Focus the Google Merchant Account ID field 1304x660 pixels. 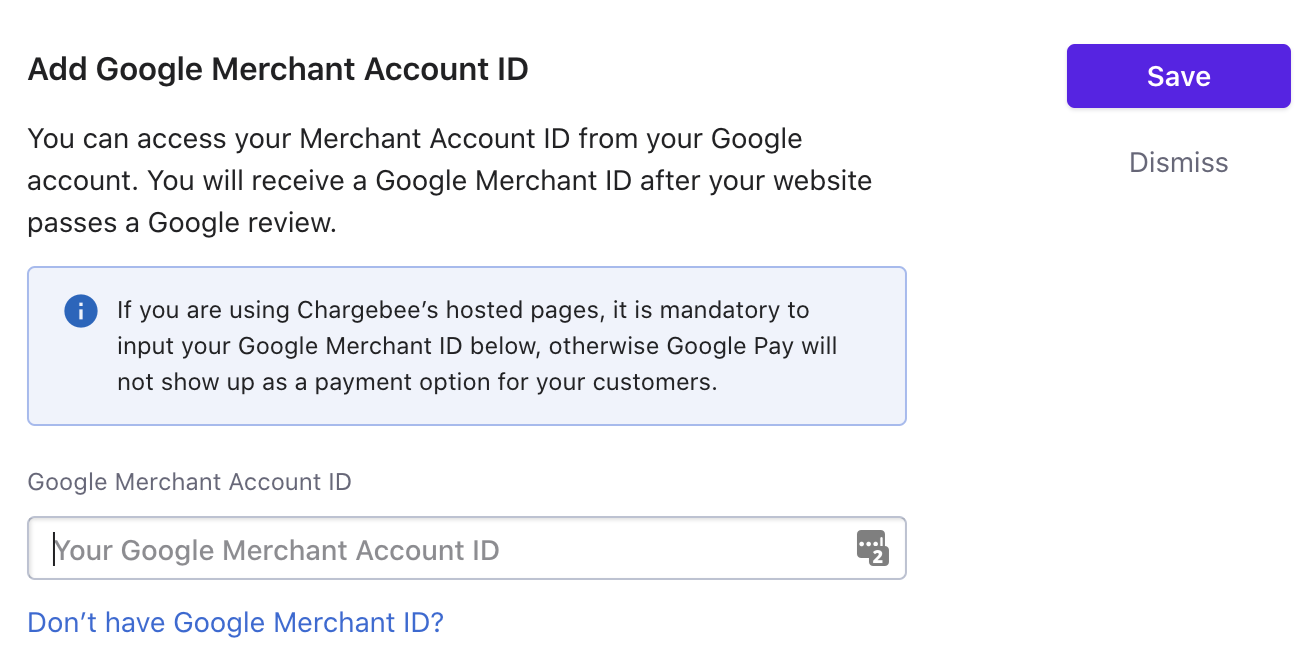tap(467, 548)
